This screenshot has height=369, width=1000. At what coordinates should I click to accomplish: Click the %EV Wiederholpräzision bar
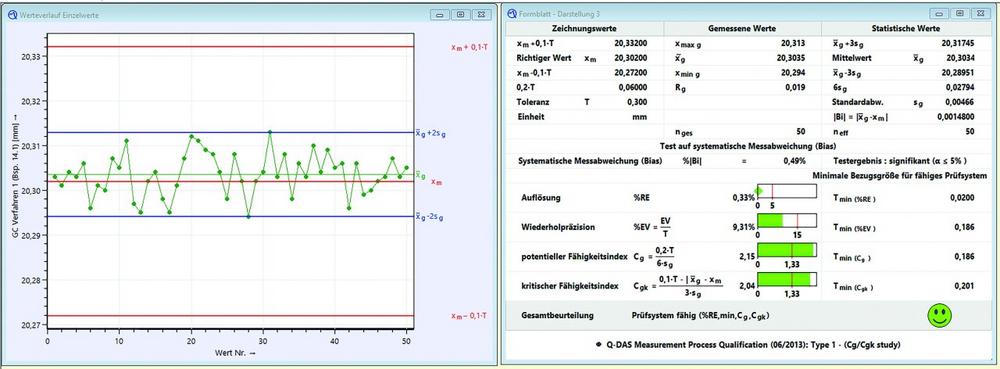coord(786,221)
